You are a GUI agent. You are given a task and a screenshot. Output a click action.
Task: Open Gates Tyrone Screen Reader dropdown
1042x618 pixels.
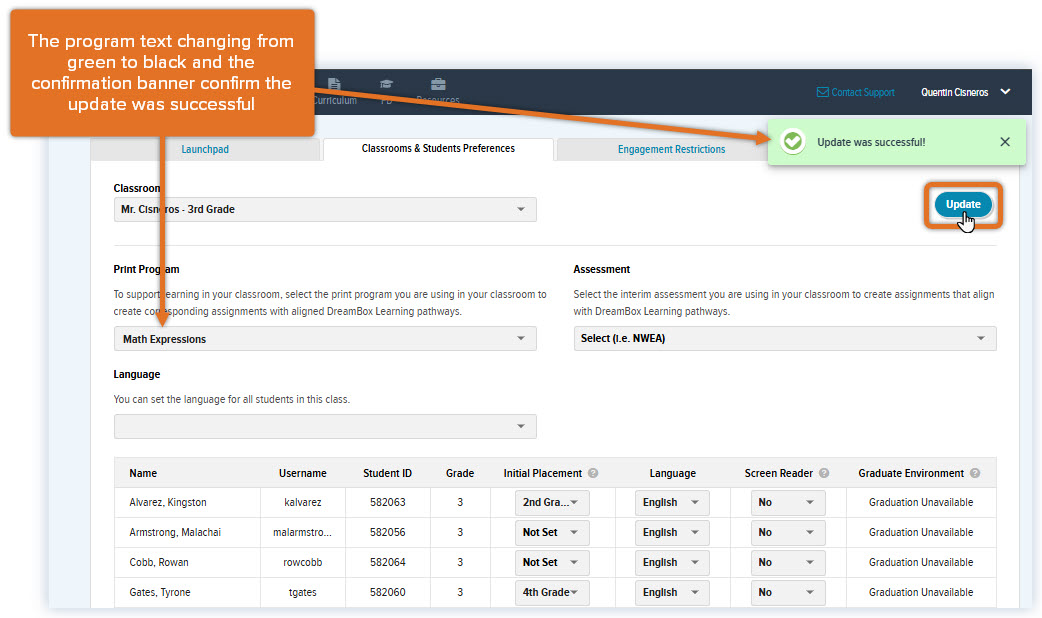coord(788,592)
